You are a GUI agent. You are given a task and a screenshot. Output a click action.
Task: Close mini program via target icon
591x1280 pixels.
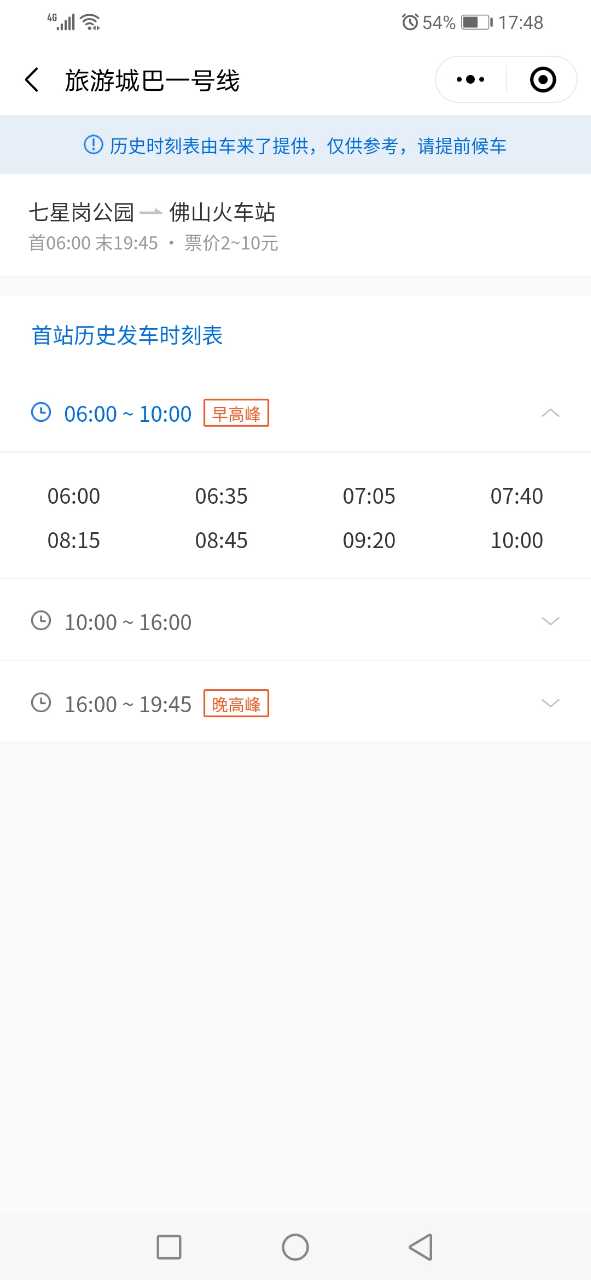[x=543, y=80]
